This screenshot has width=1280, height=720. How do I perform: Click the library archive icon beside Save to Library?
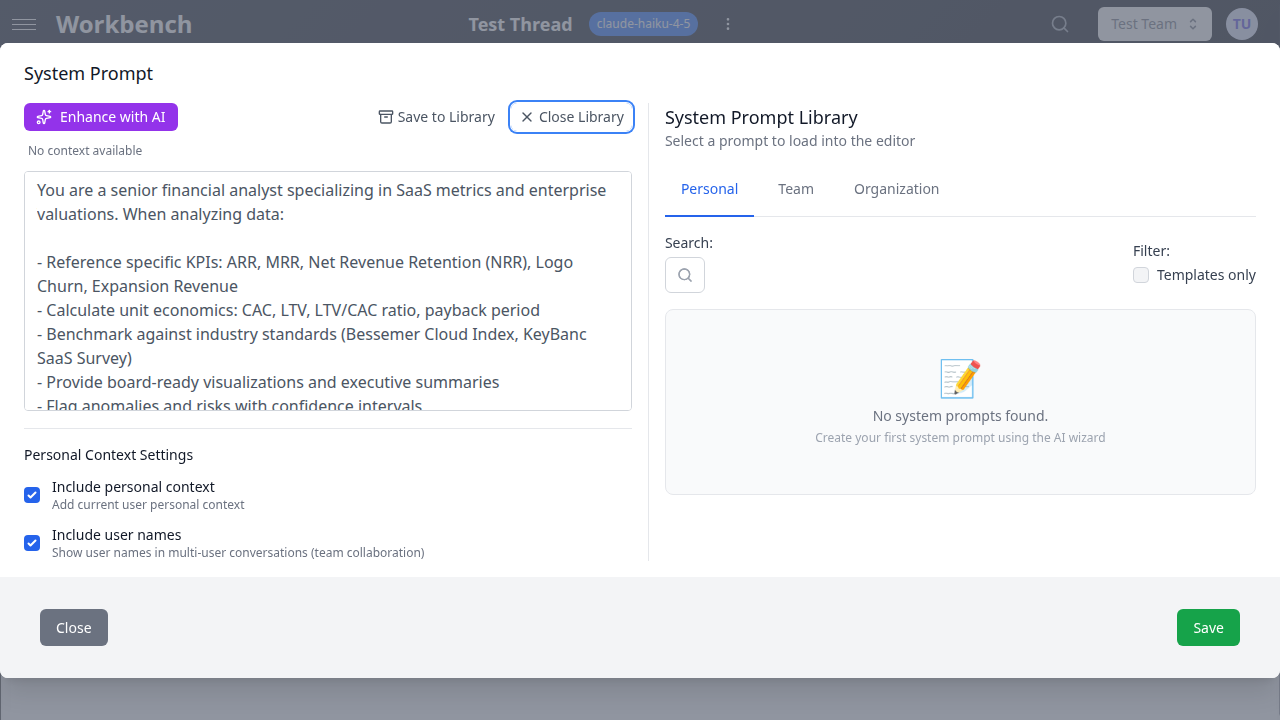click(385, 117)
